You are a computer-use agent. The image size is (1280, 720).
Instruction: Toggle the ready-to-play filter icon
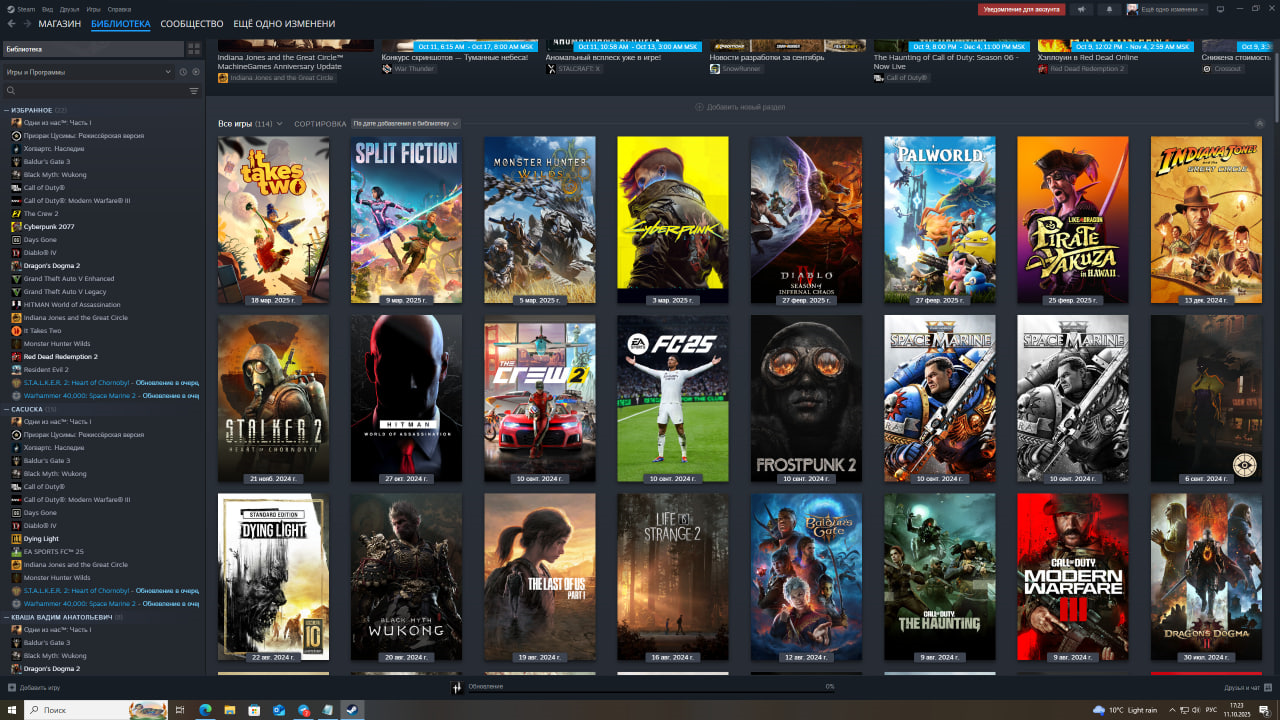pyautogui.click(x=196, y=72)
